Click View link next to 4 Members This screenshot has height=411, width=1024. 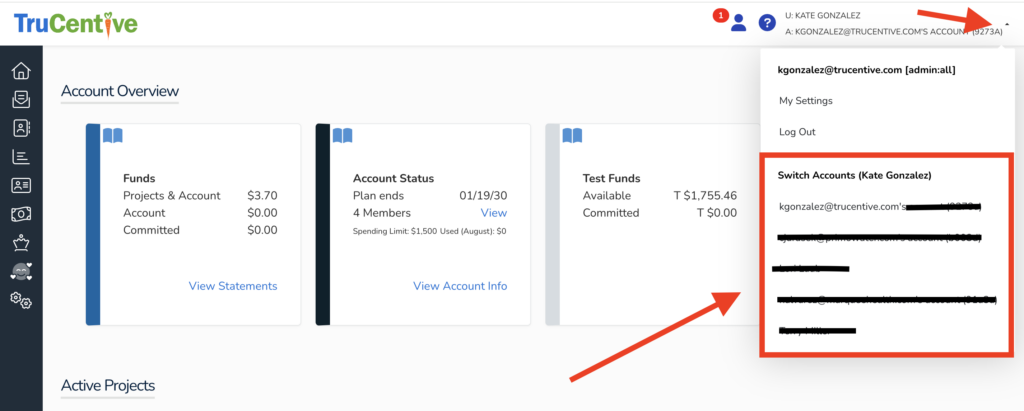493,213
